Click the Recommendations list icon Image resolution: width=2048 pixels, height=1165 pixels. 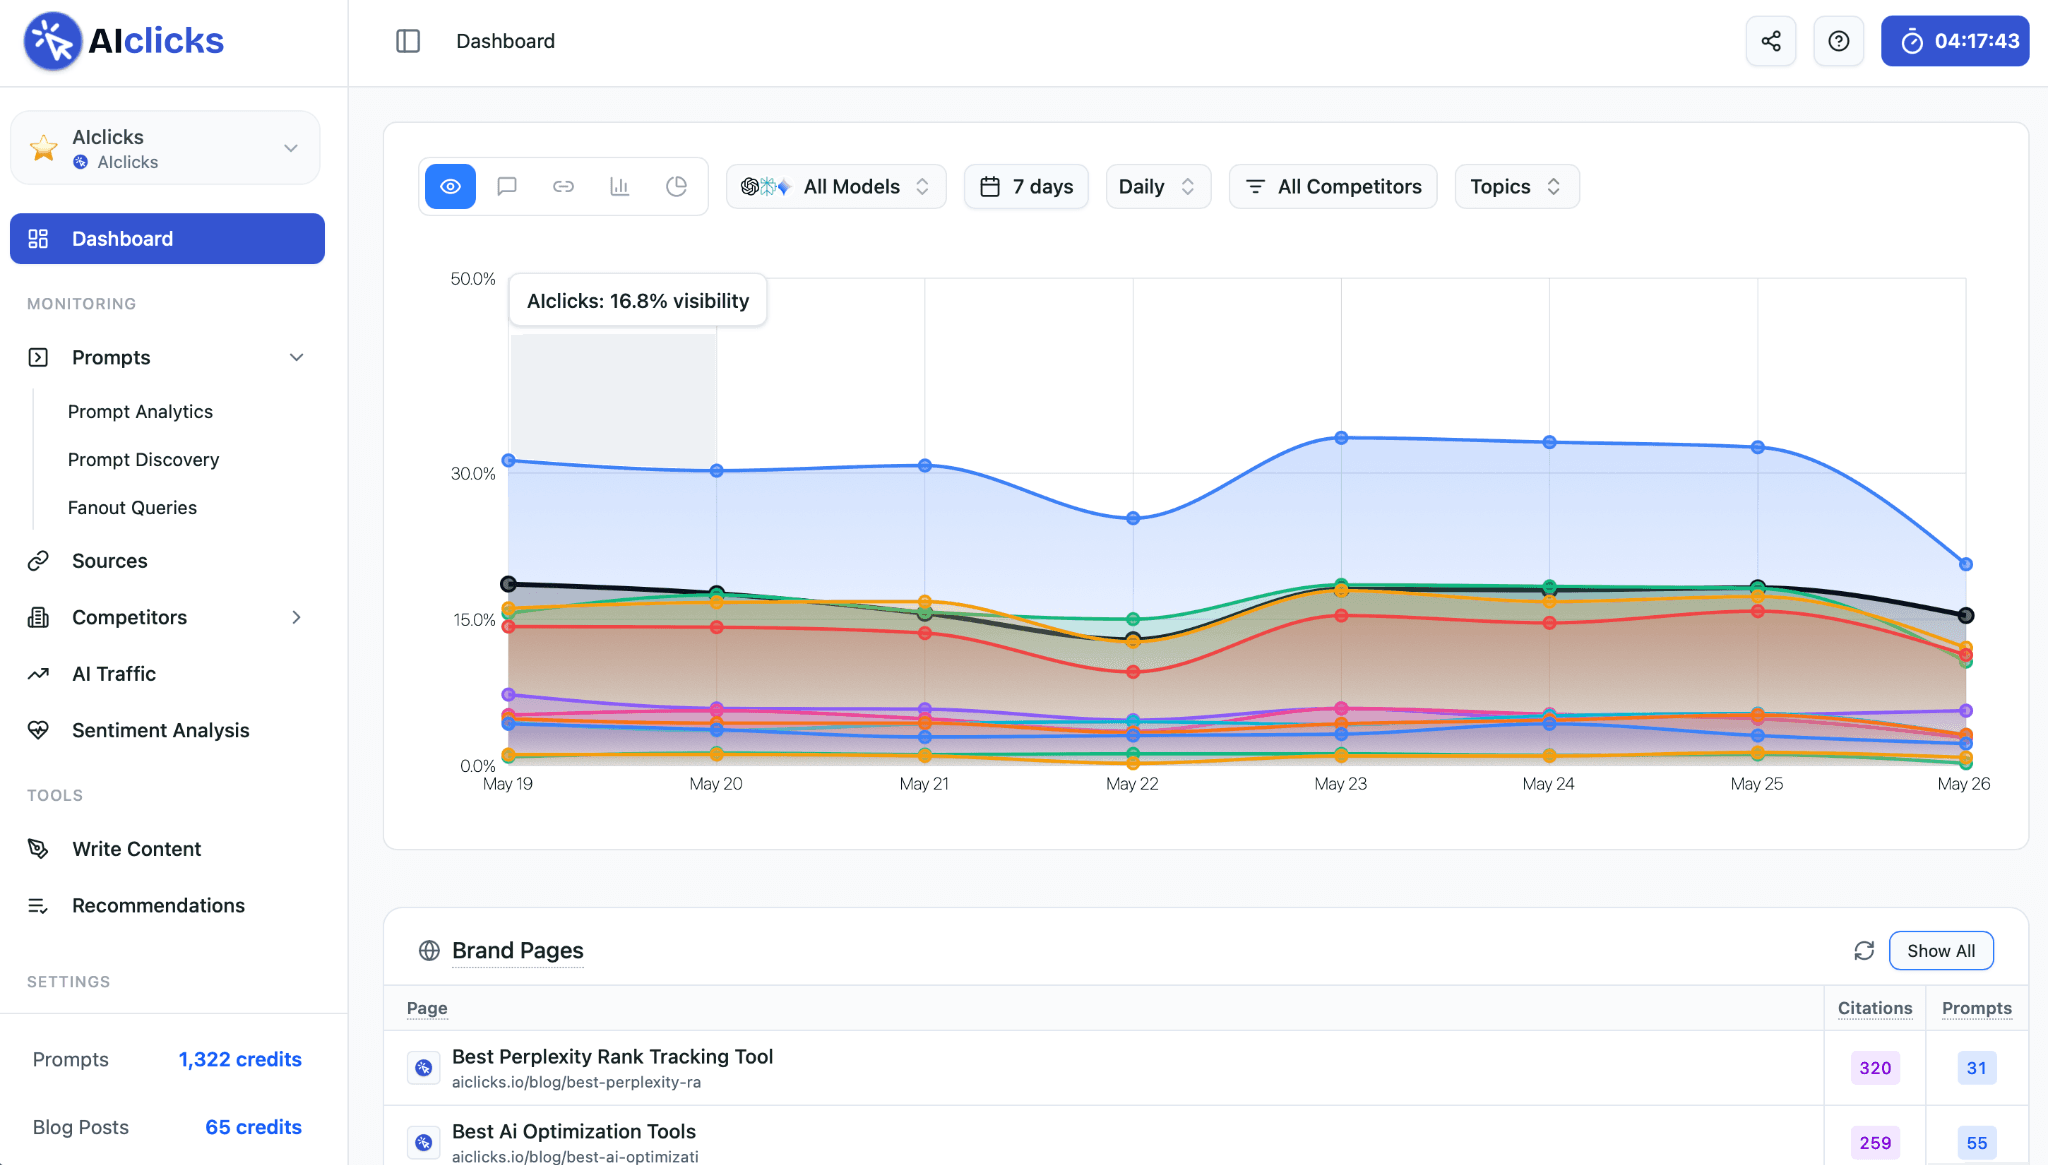[38, 906]
